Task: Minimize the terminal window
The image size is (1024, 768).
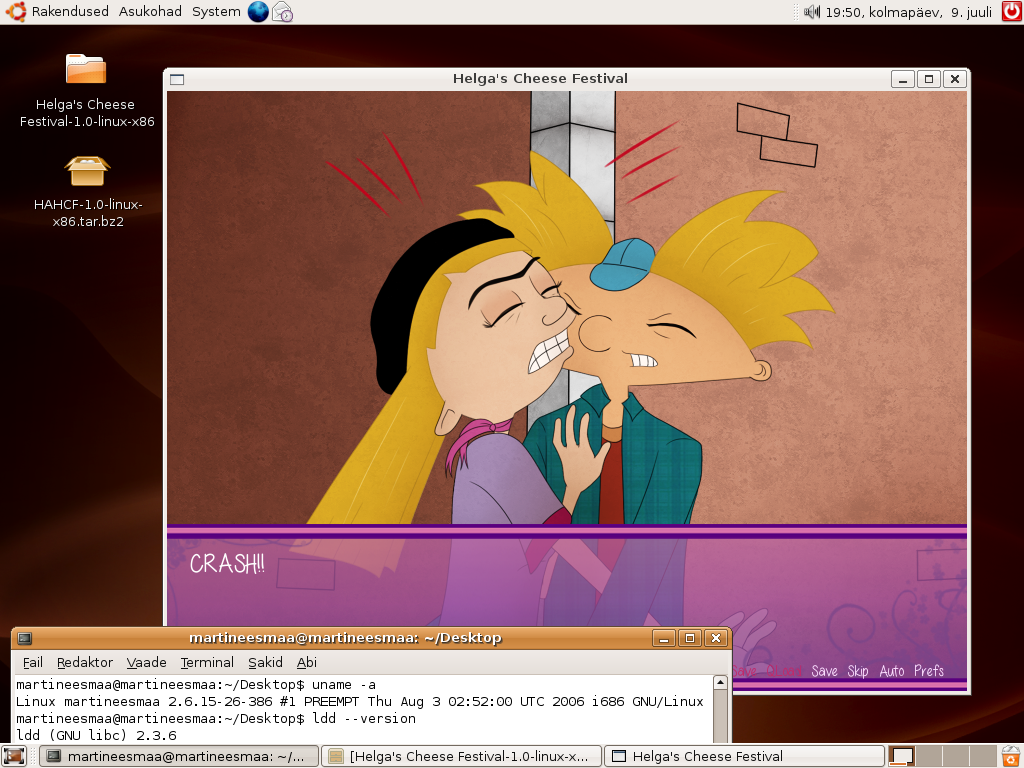Action: click(x=664, y=638)
